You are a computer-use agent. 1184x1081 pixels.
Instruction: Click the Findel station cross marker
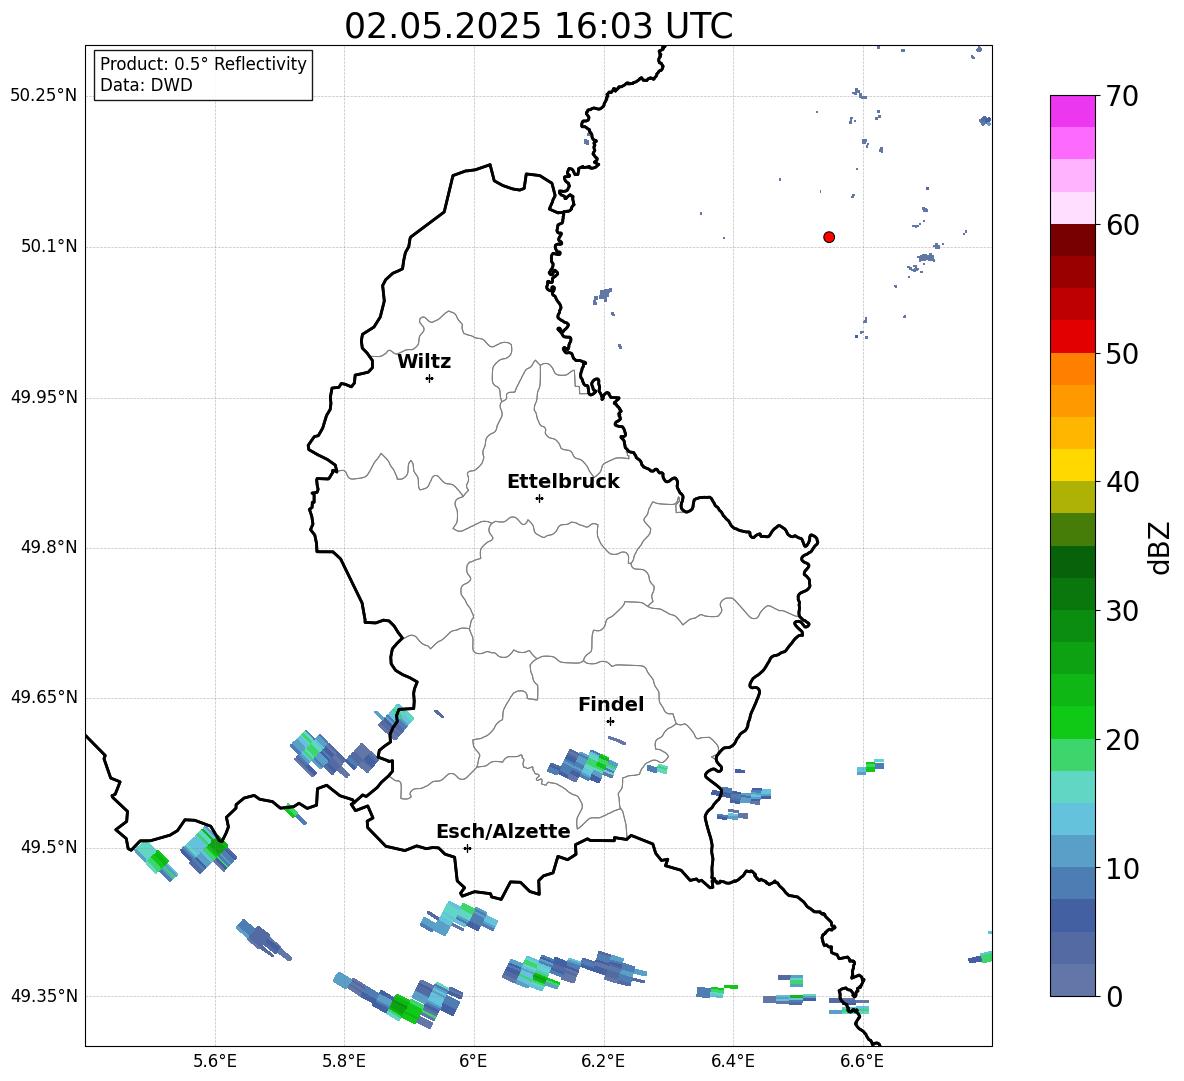pyautogui.click(x=611, y=722)
